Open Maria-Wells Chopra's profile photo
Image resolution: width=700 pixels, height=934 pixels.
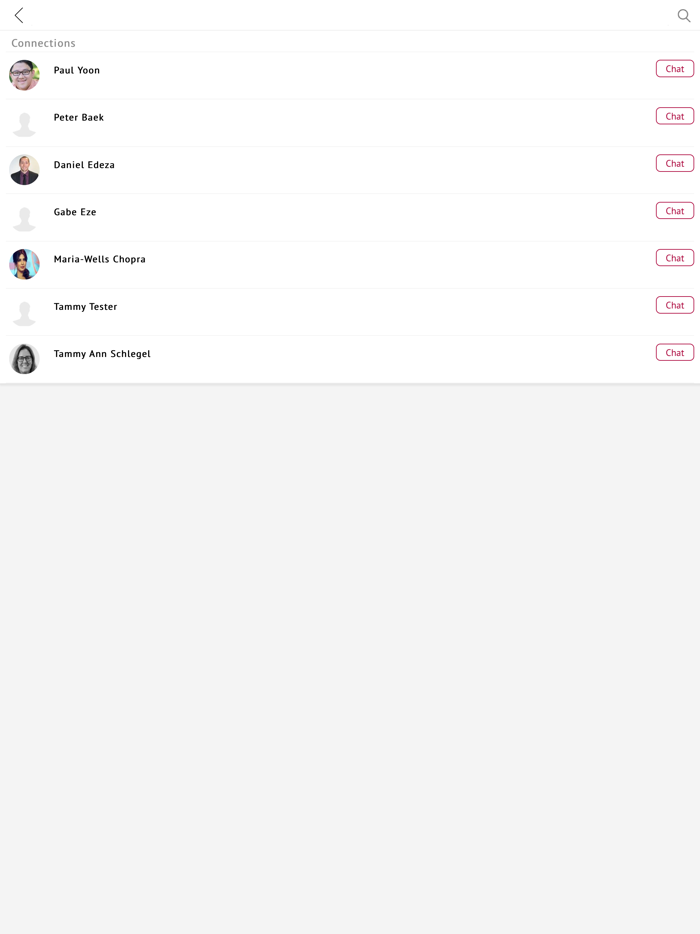tap(24, 264)
